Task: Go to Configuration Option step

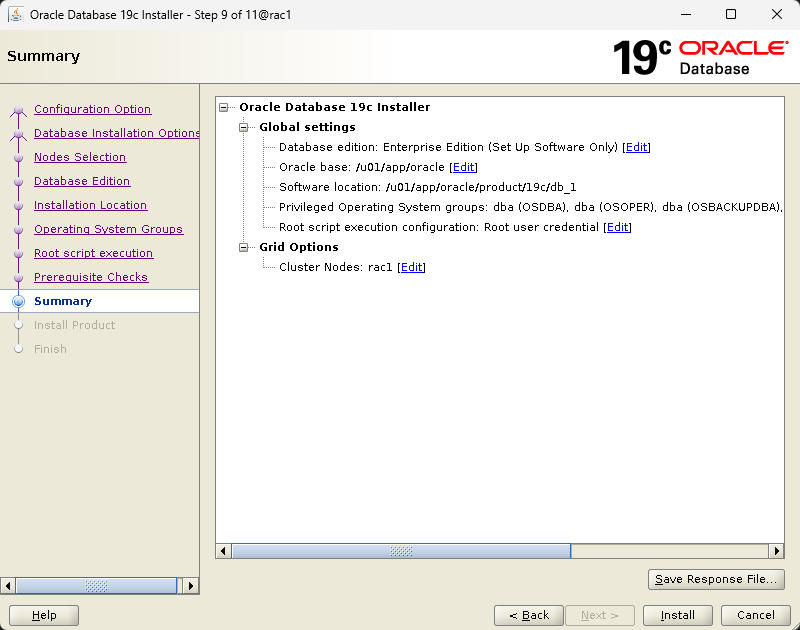Action: tap(92, 109)
